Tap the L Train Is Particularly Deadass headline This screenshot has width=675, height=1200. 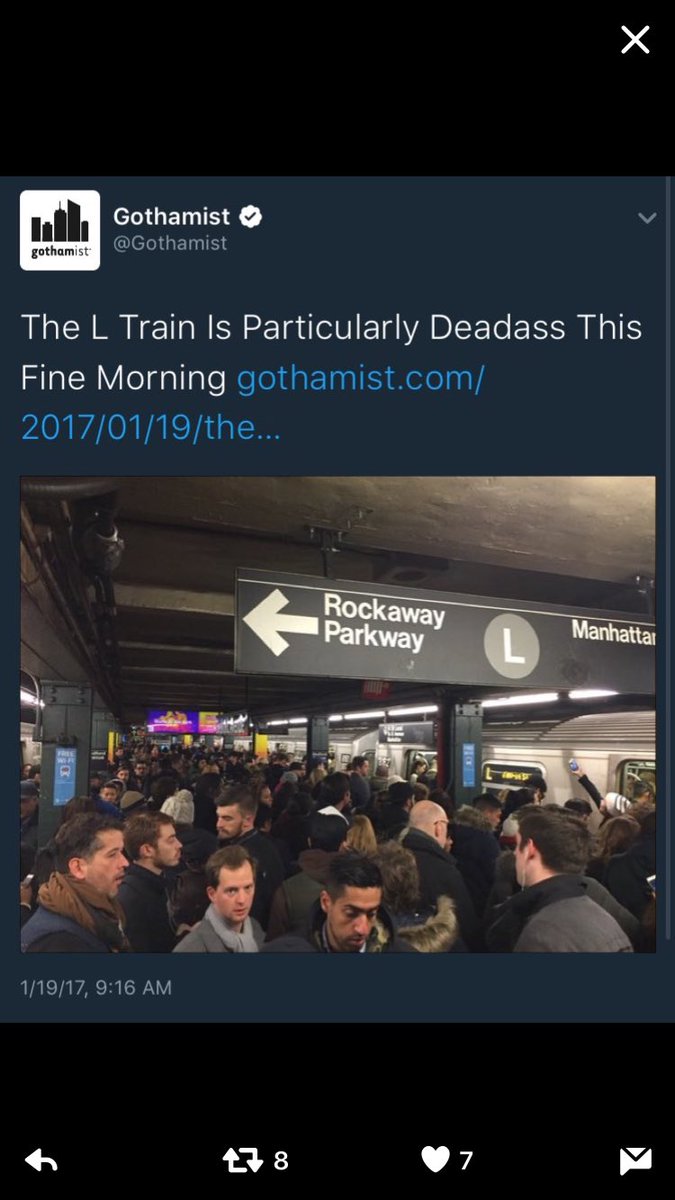coord(331,352)
